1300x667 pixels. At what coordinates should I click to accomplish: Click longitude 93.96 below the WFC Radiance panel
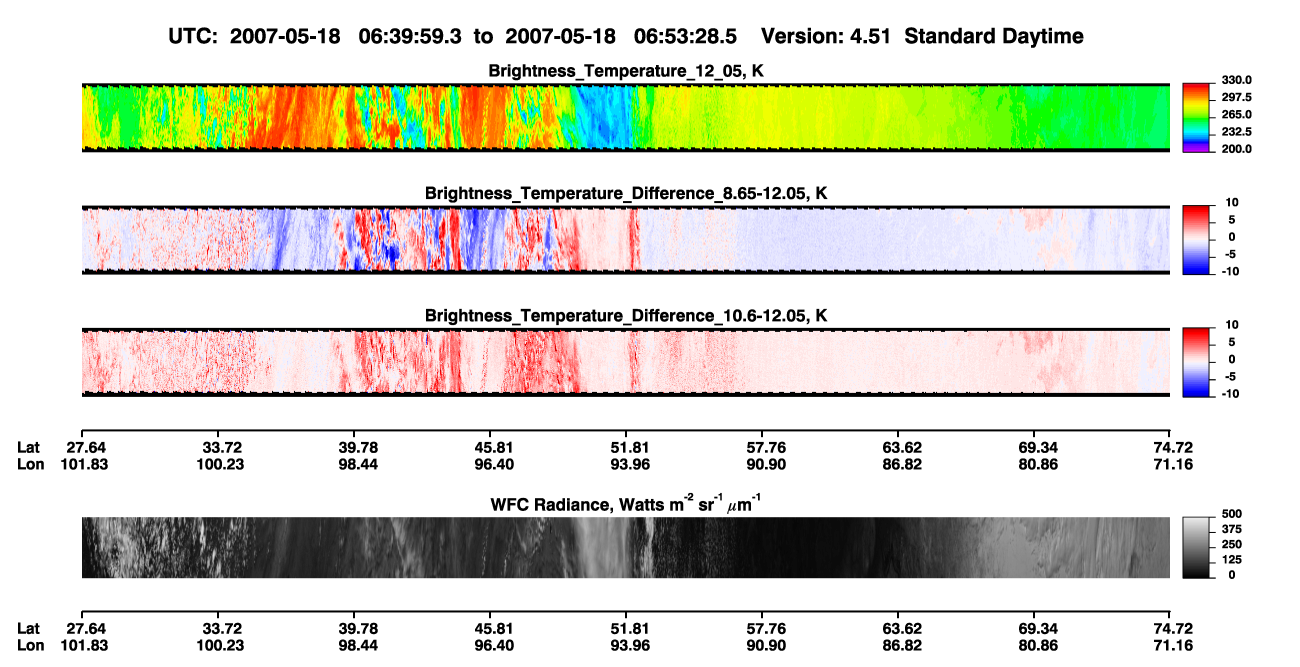coord(627,646)
